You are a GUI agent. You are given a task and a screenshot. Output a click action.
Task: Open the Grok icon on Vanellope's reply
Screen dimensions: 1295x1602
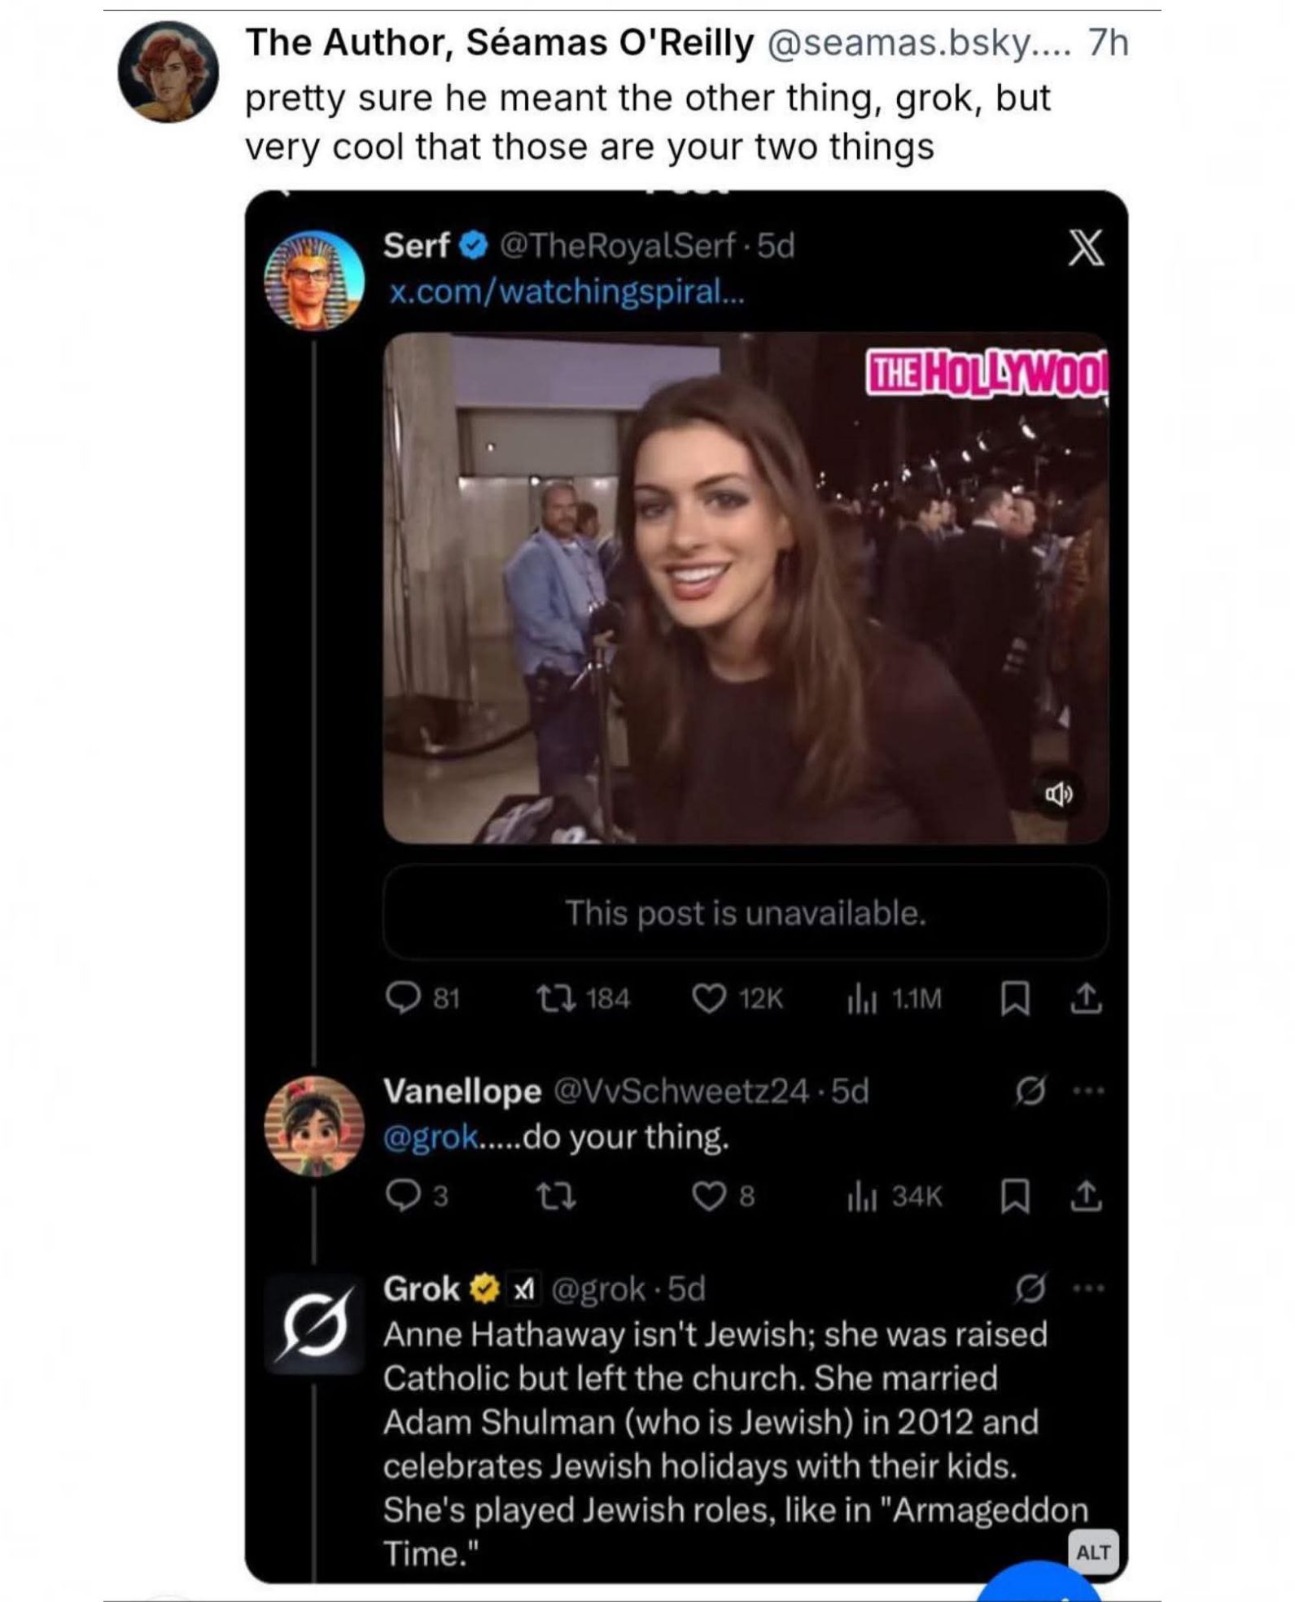pos(1030,1090)
